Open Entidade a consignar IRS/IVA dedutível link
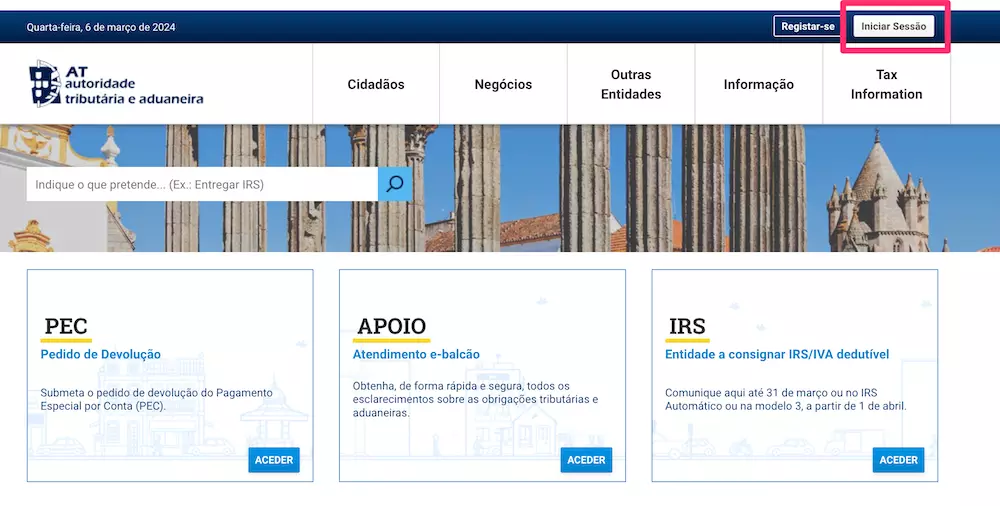The width and height of the screenshot is (1000, 506). pyautogui.click(x=777, y=354)
